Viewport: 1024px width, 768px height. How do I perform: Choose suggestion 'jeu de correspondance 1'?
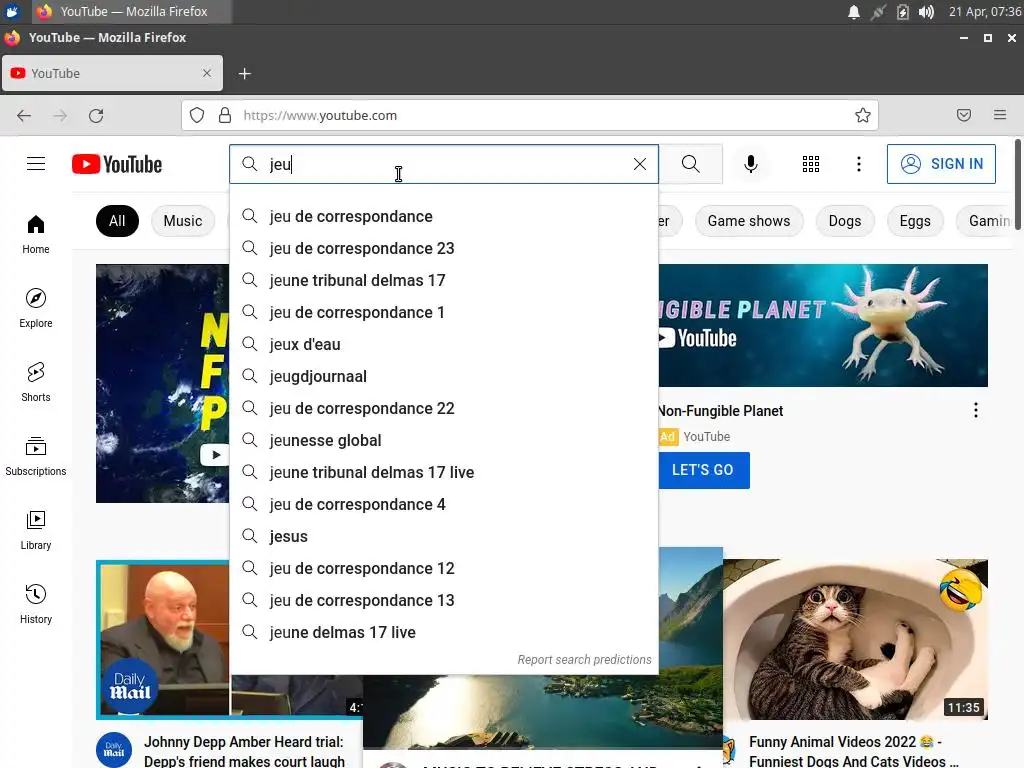coord(444,312)
